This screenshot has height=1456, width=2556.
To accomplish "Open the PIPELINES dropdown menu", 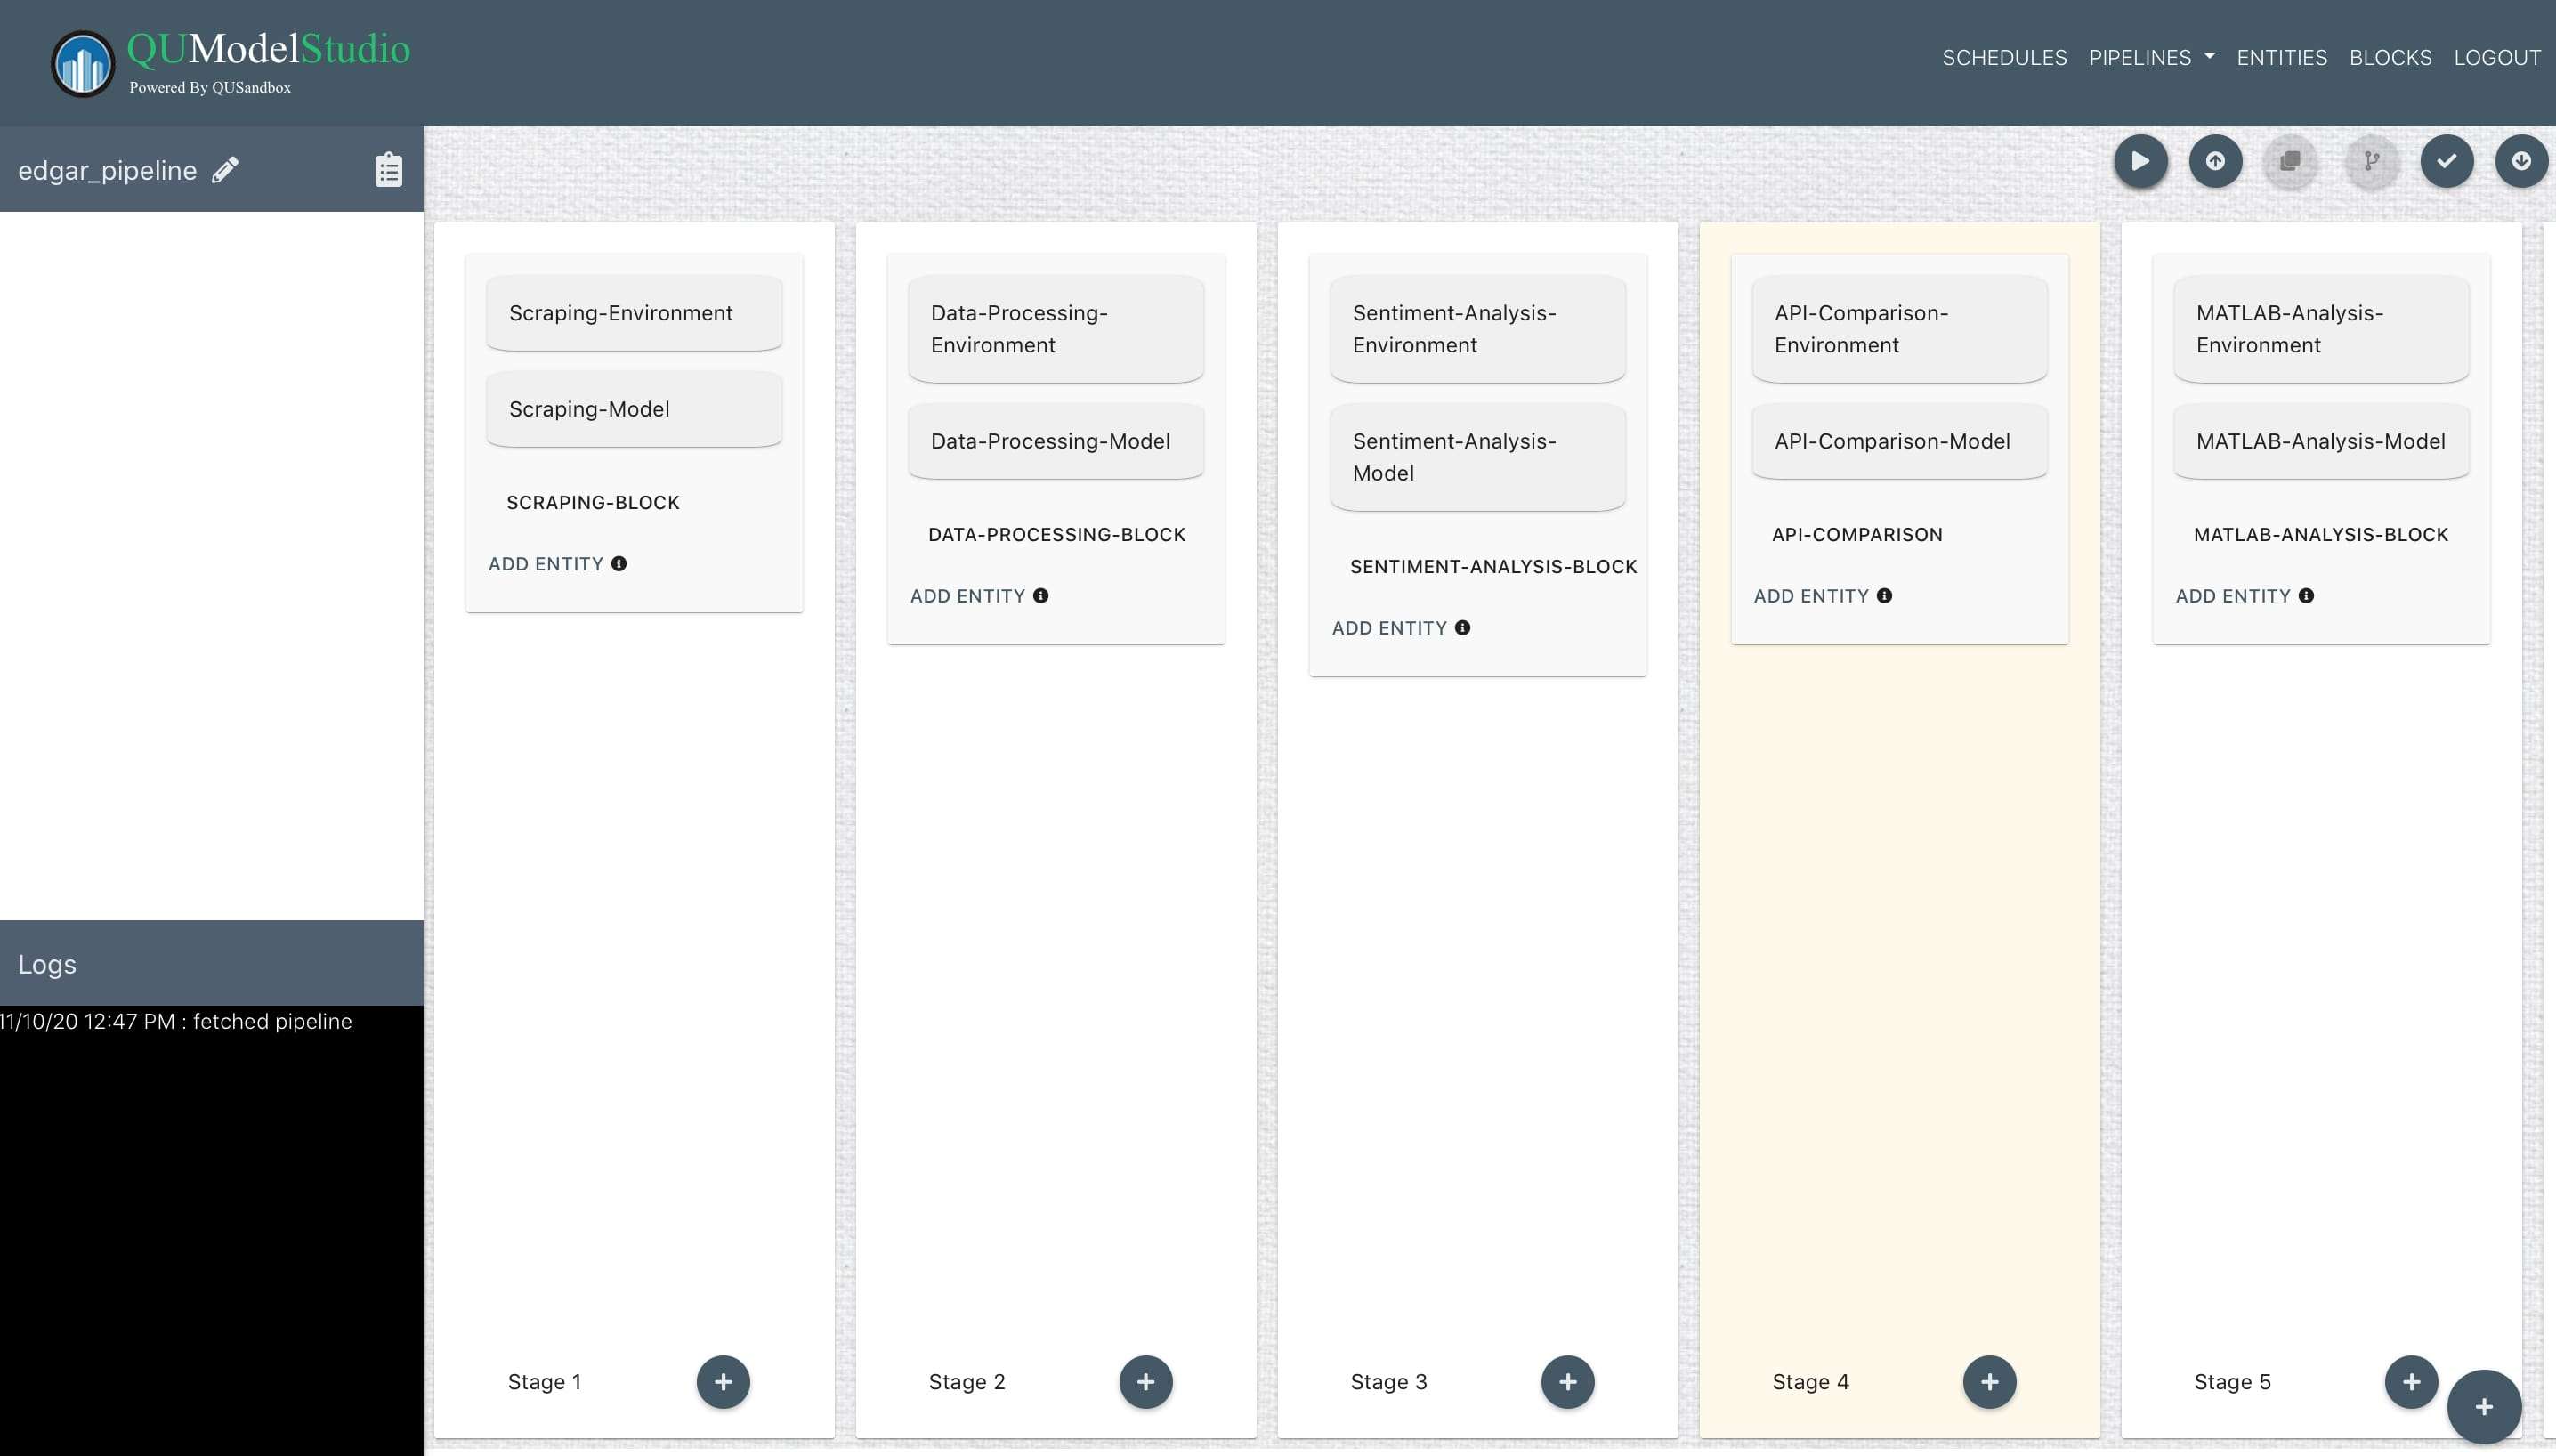I will pyautogui.click(x=2151, y=57).
